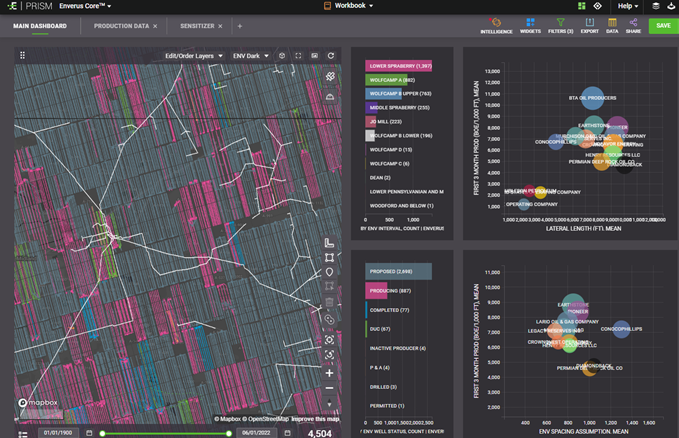Open the Widgets menu icon
This screenshot has height=438, width=679.
(530, 22)
